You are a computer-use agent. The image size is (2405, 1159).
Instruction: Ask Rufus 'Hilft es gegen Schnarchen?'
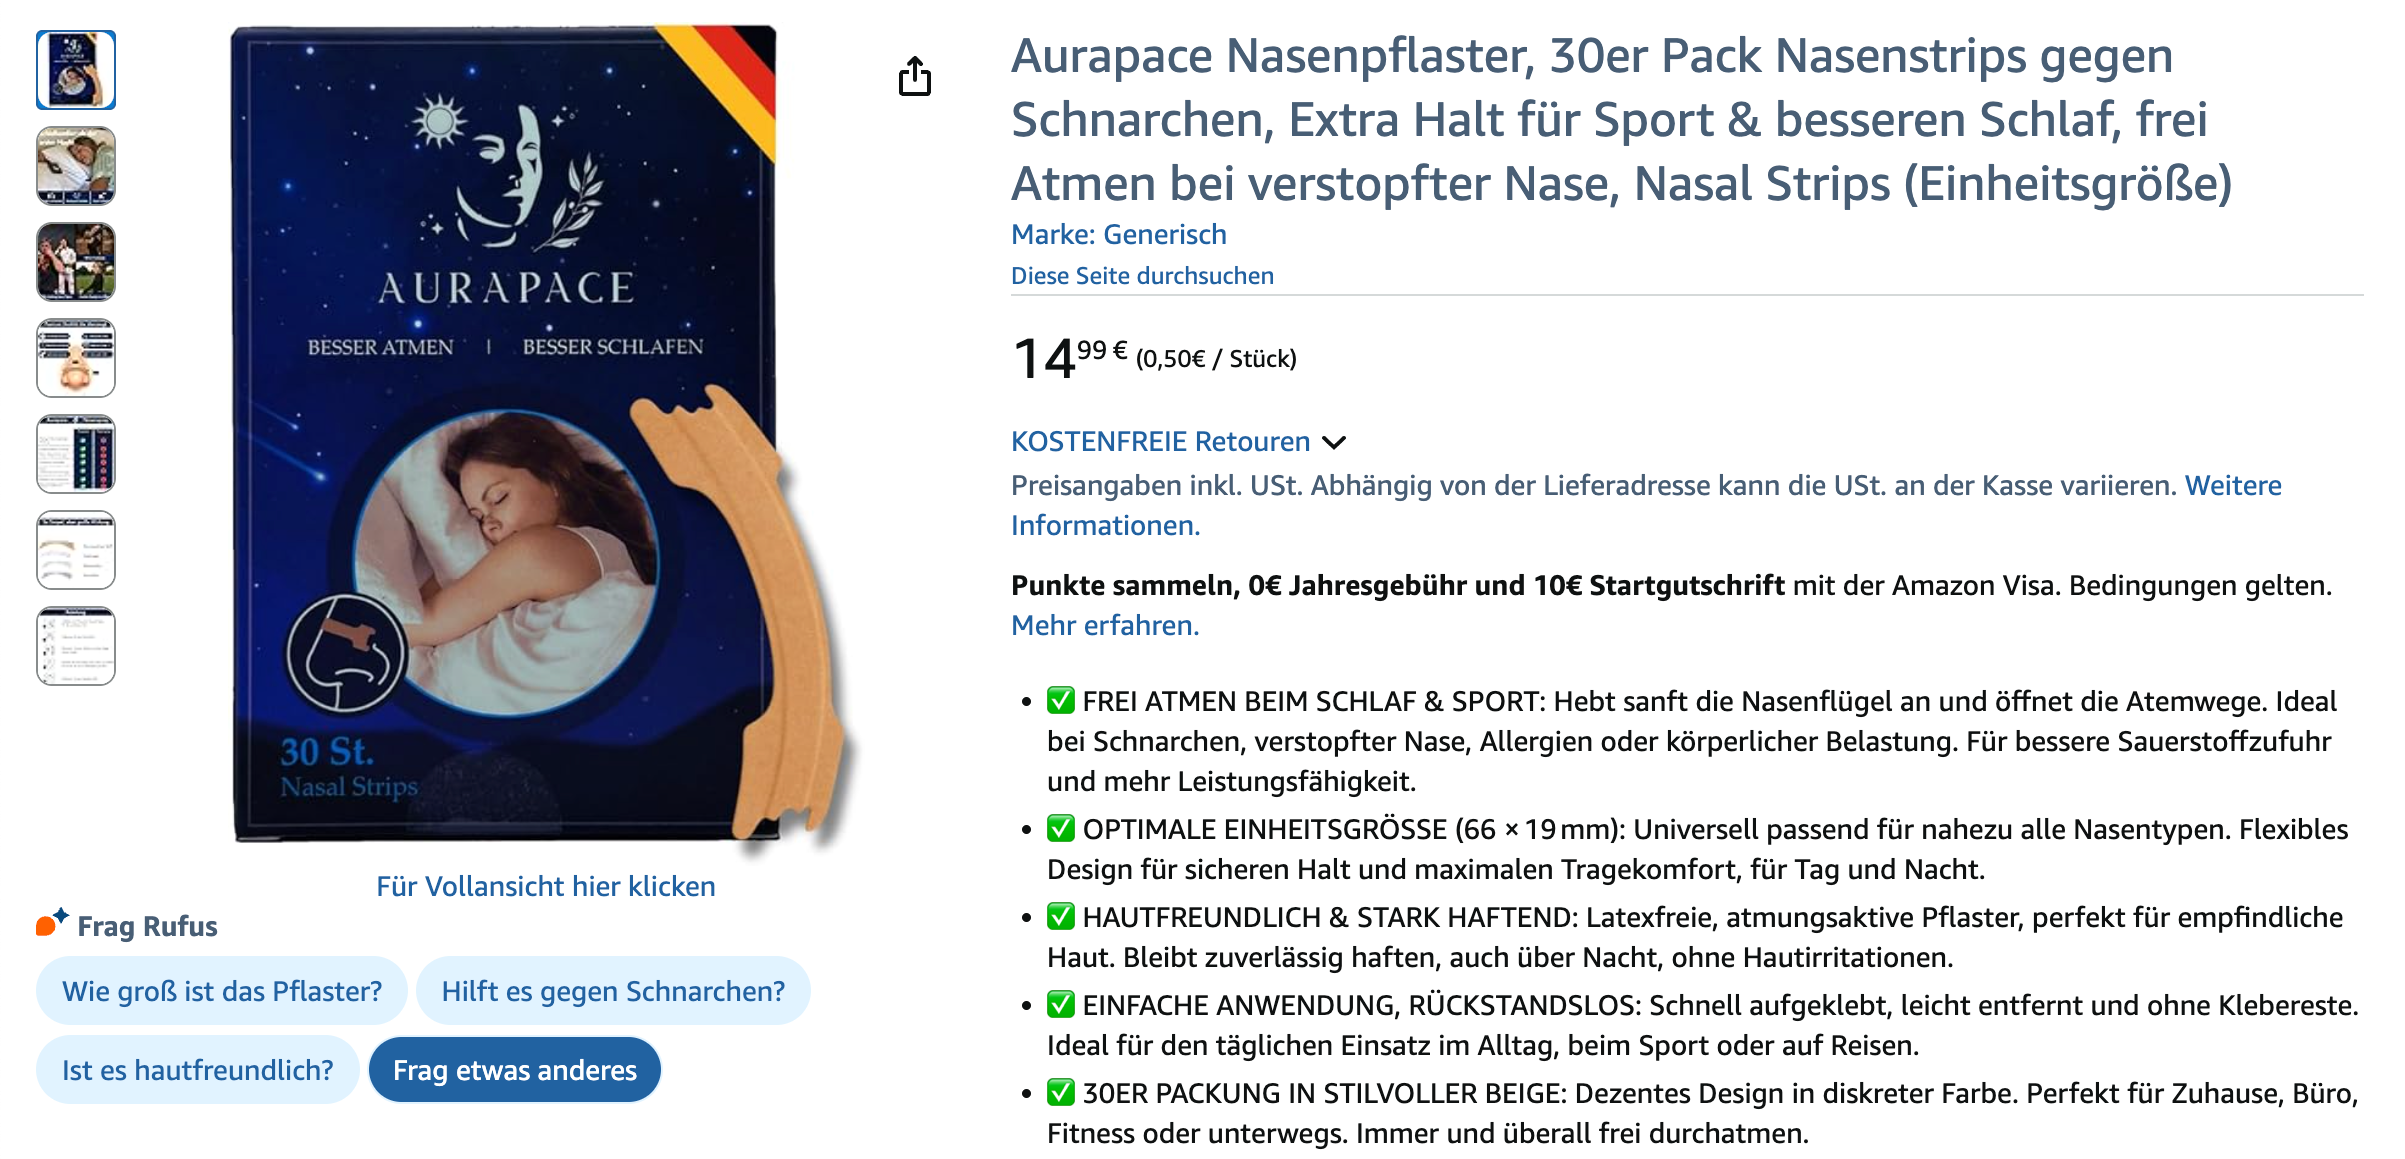(613, 991)
